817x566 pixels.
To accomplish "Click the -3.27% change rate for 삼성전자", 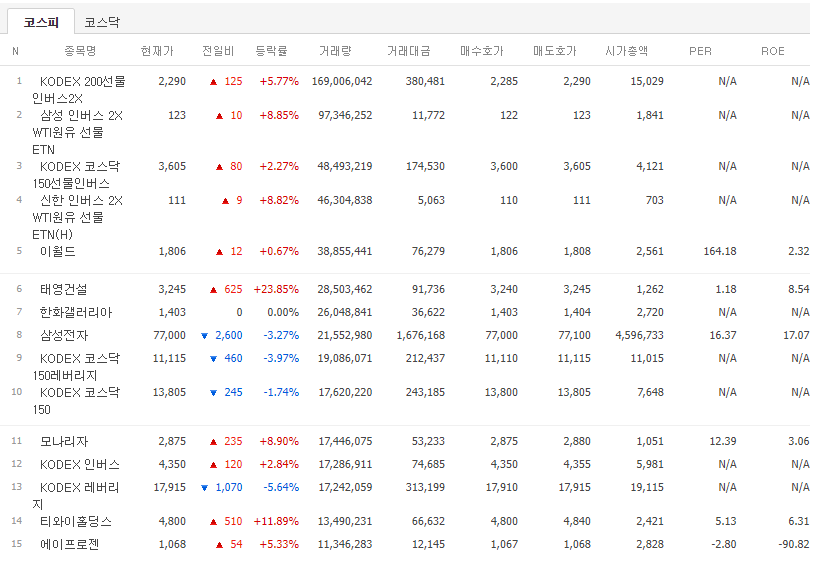I will [281, 335].
